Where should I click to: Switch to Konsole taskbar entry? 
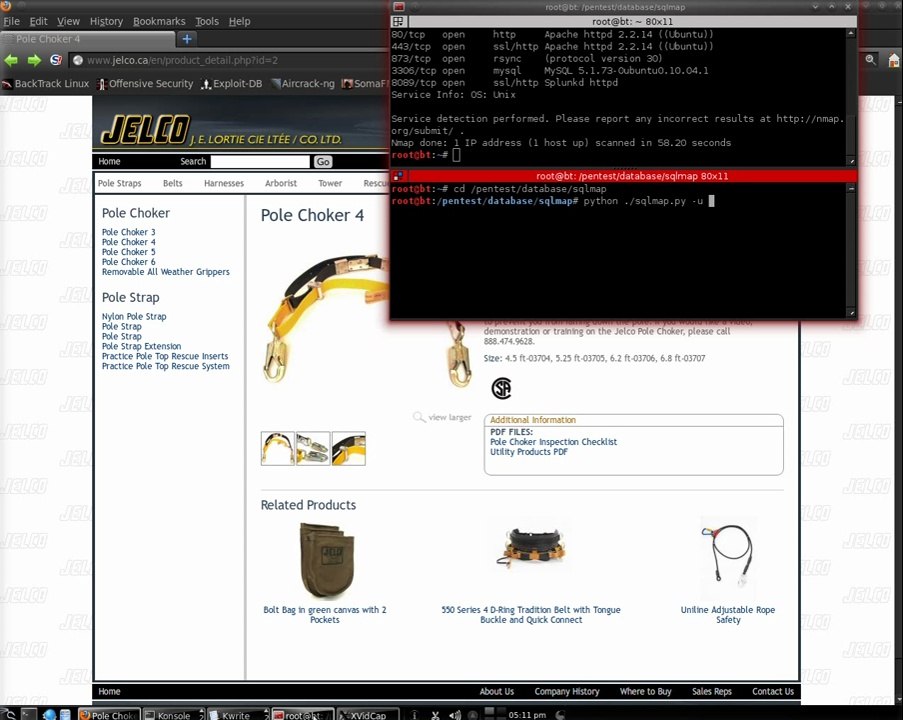click(173, 715)
